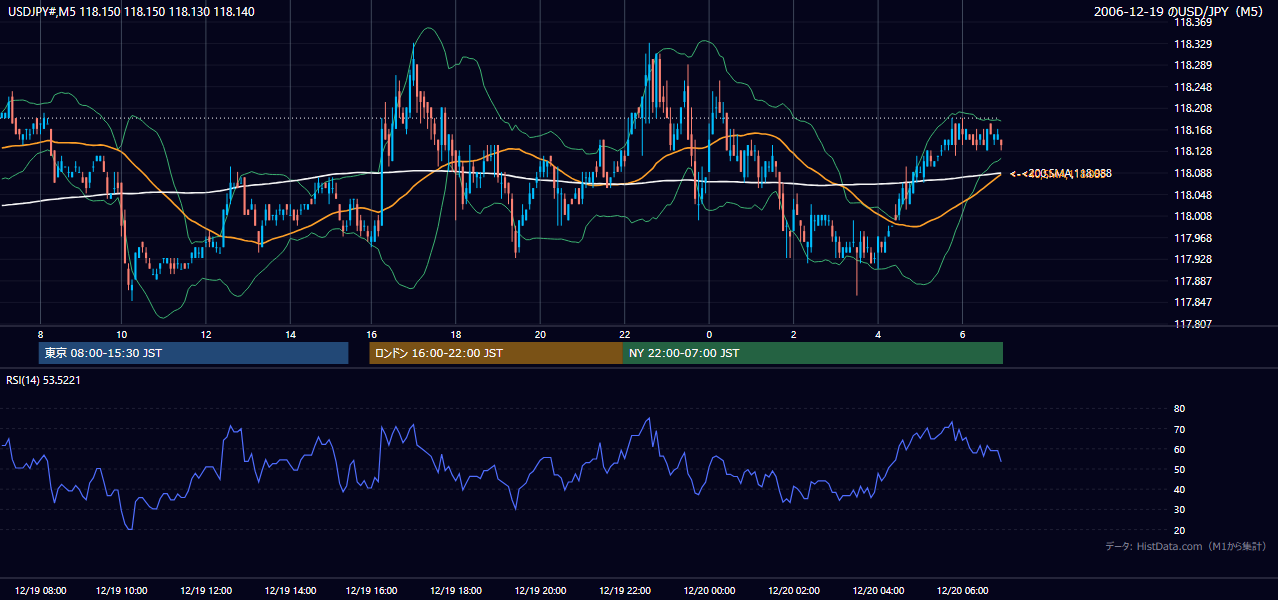Click price axis value 118.208
Screen dimensions: 1278x600
[1193, 108]
